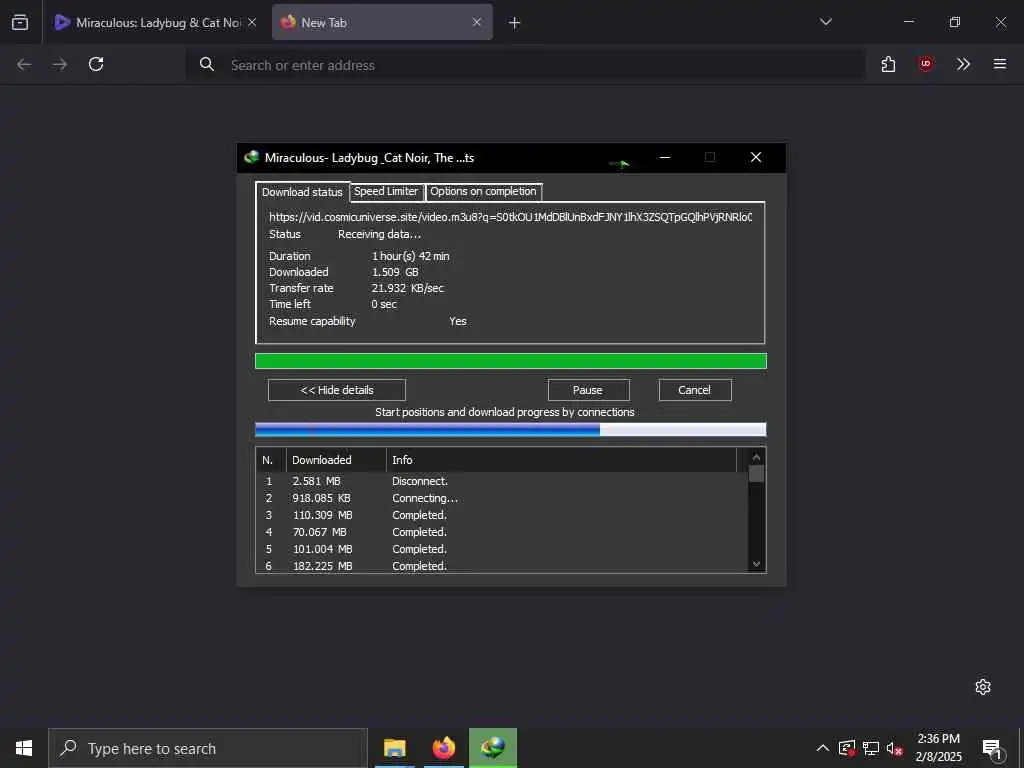Image resolution: width=1024 pixels, height=768 pixels.
Task: Select connection 5 row with 101.004 MB
Action: 502,549
